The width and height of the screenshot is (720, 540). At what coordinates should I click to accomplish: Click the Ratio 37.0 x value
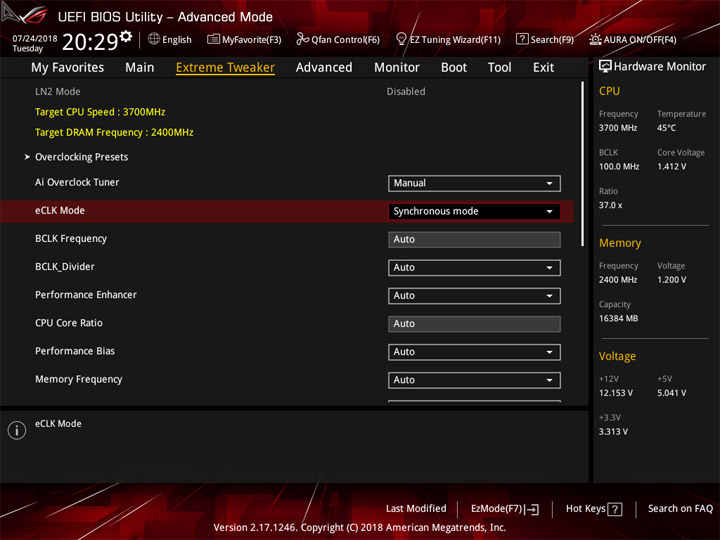(611, 205)
